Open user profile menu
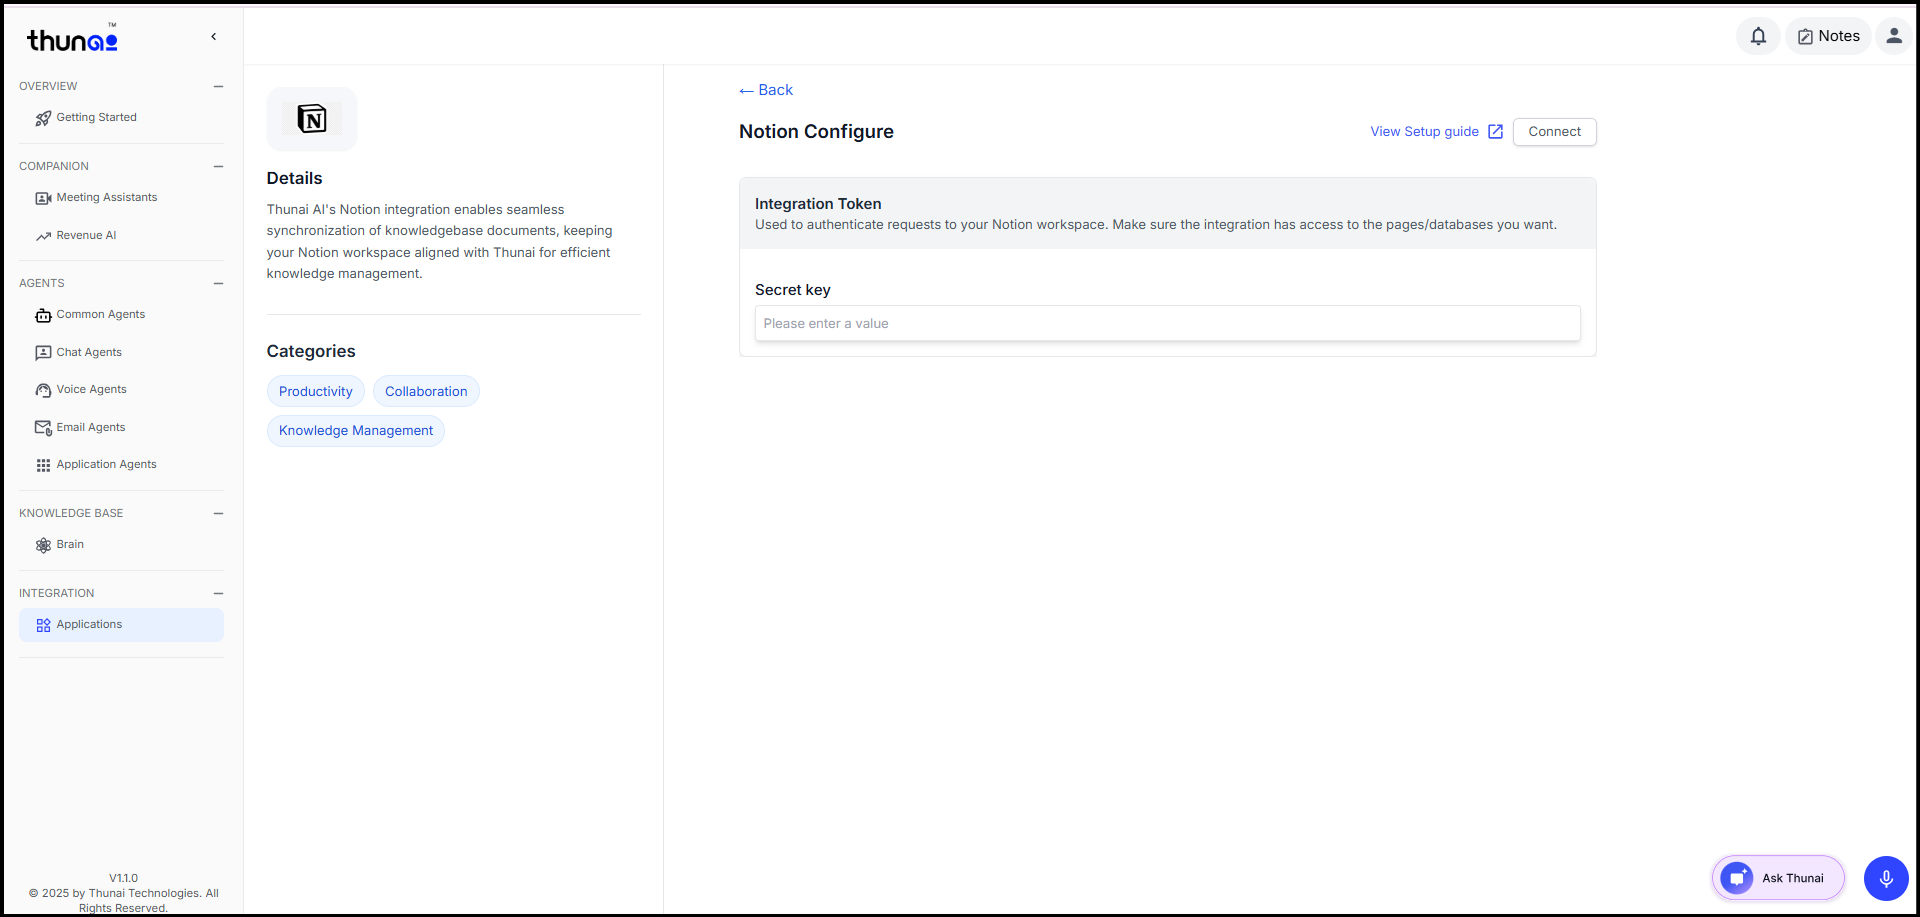1920x917 pixels. click(1894, 36)
